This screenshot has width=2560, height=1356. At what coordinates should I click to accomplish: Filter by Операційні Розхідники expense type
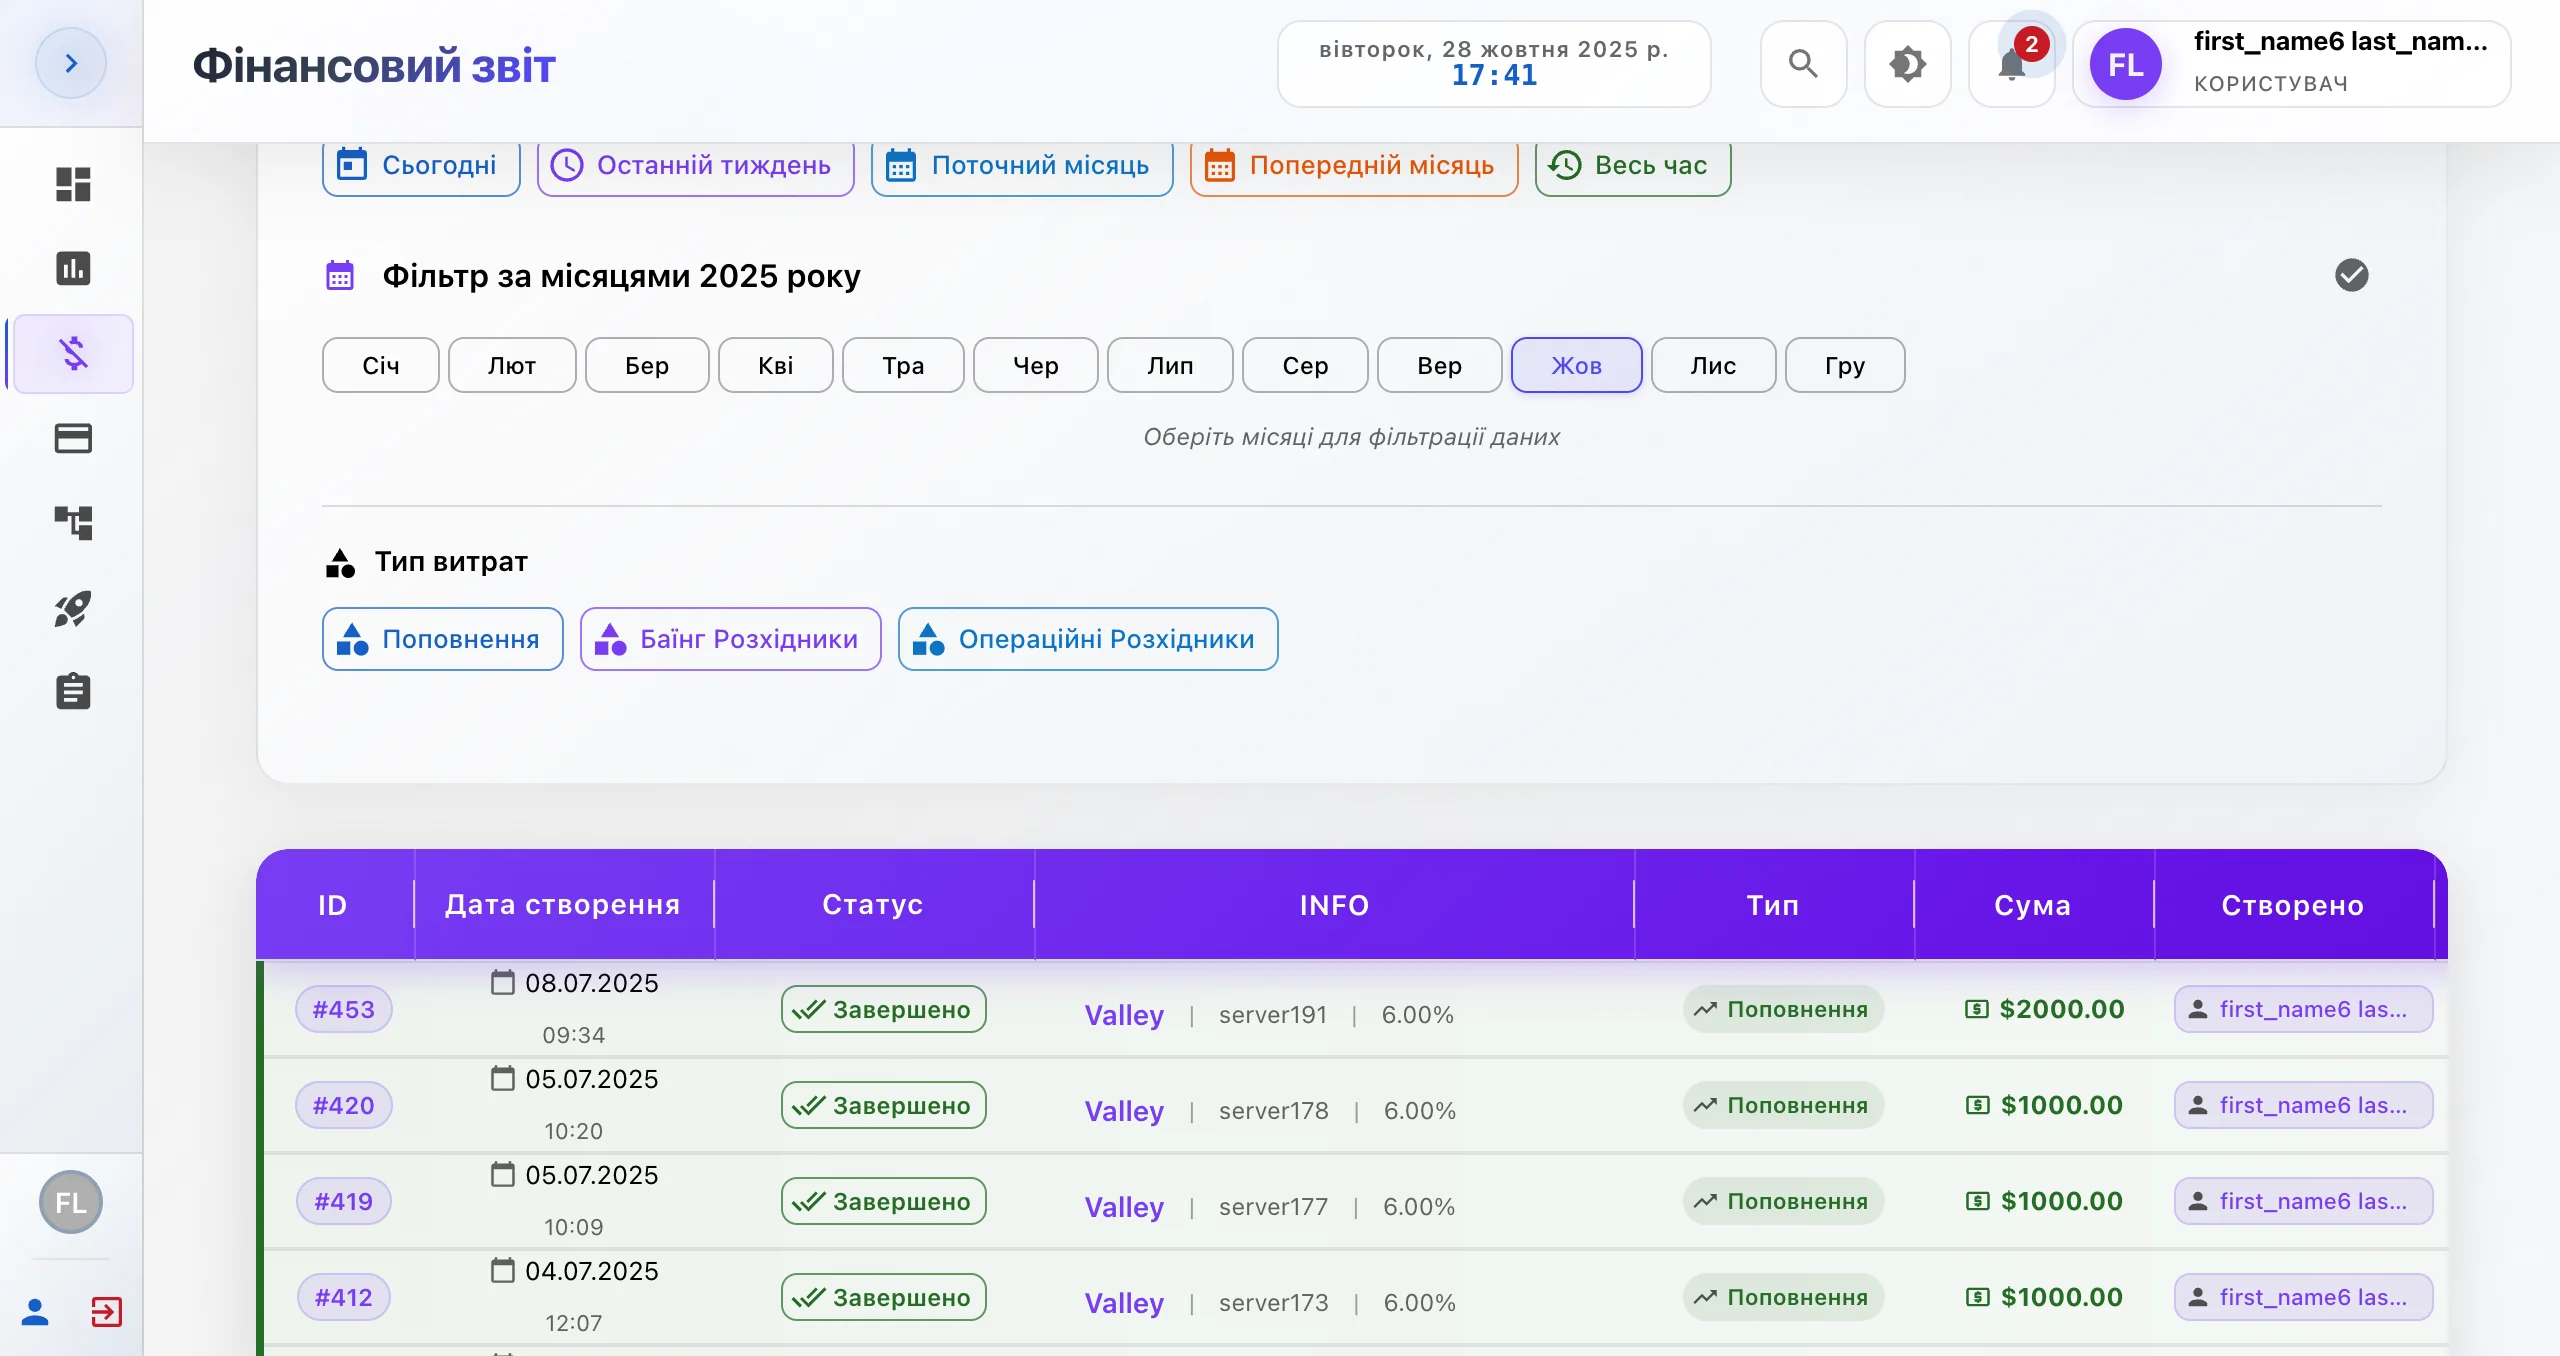pyautogui.click(x=1088, y=639)
